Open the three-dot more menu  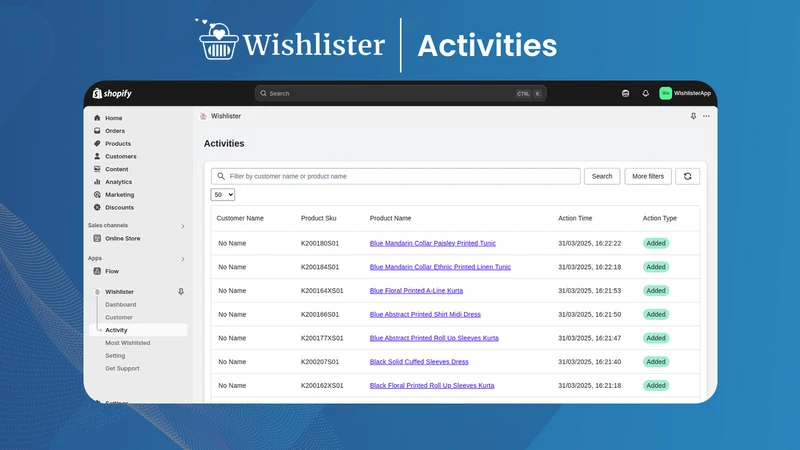click(706, 116)
